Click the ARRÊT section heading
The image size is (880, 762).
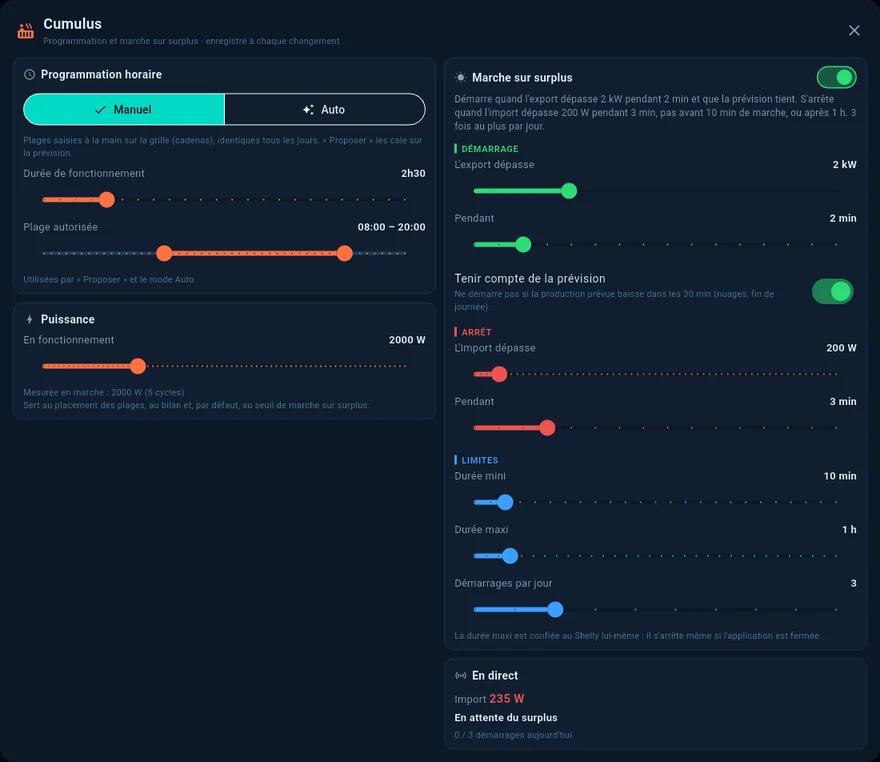[x=476, y=332]
